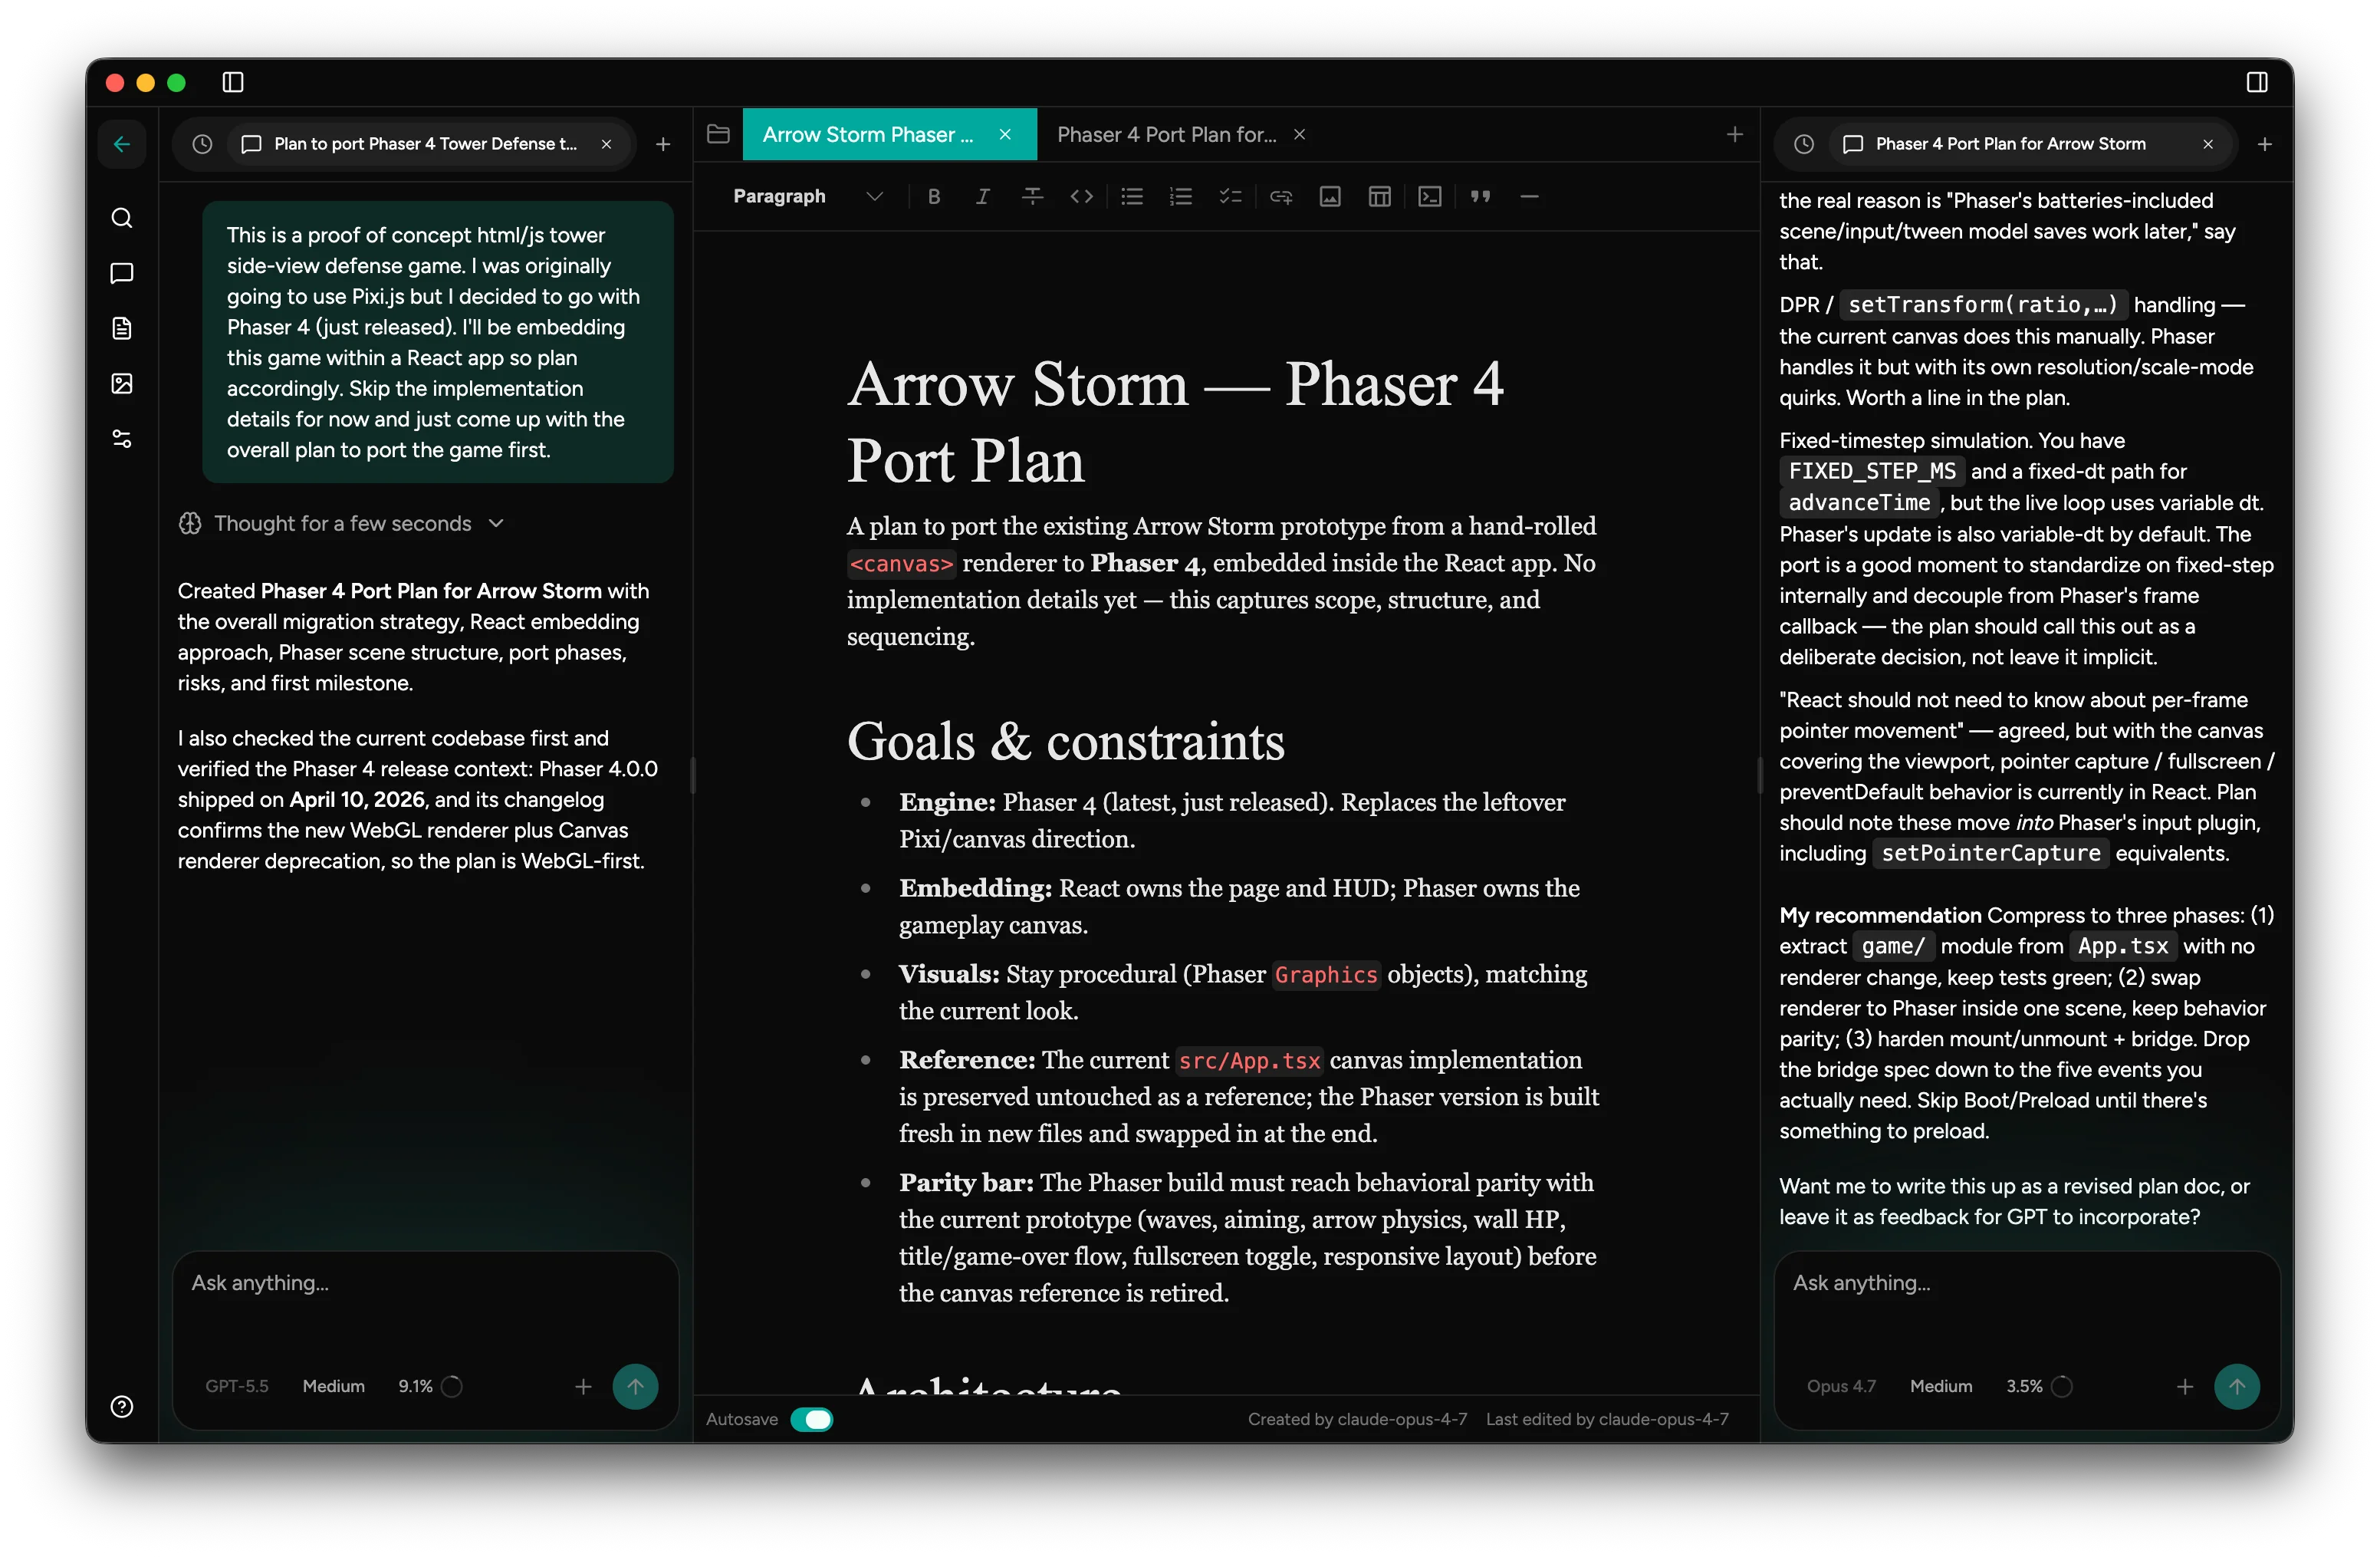Apply inline code formatting
The image size is (2380, 1557).
[x=1082, y=197]
